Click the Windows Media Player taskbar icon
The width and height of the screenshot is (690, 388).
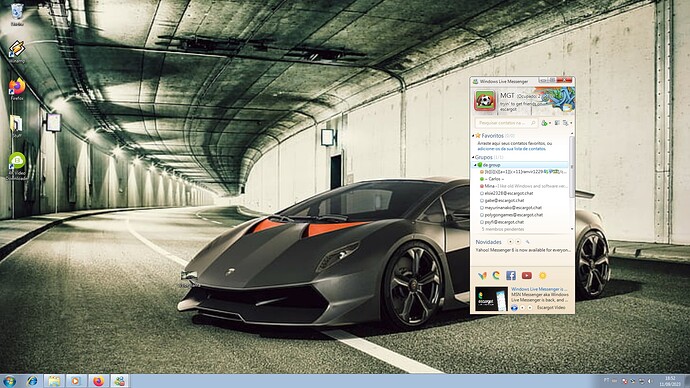pos(76,381)
